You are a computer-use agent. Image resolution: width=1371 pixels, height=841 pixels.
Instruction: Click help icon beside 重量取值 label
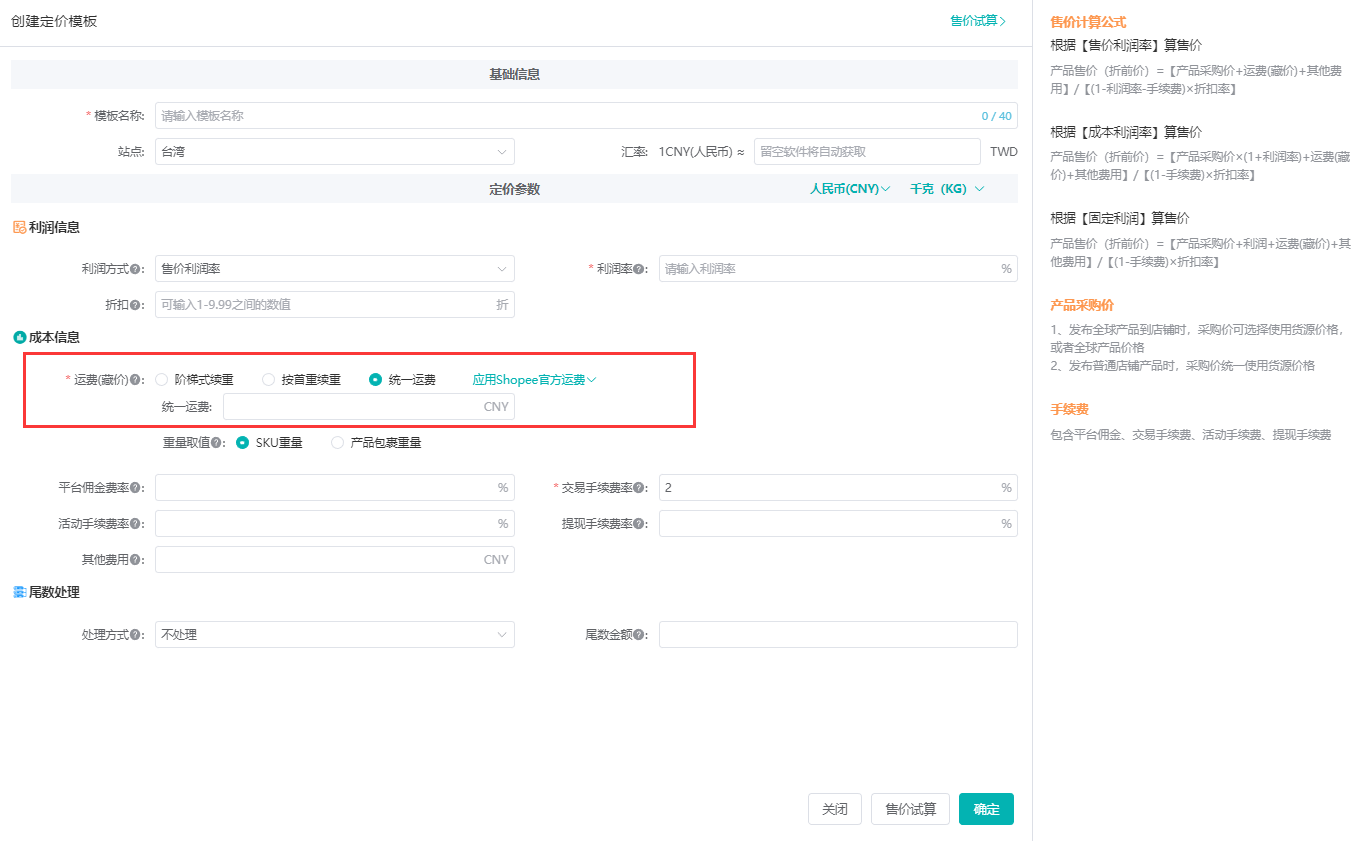click(x=217, y=443)
